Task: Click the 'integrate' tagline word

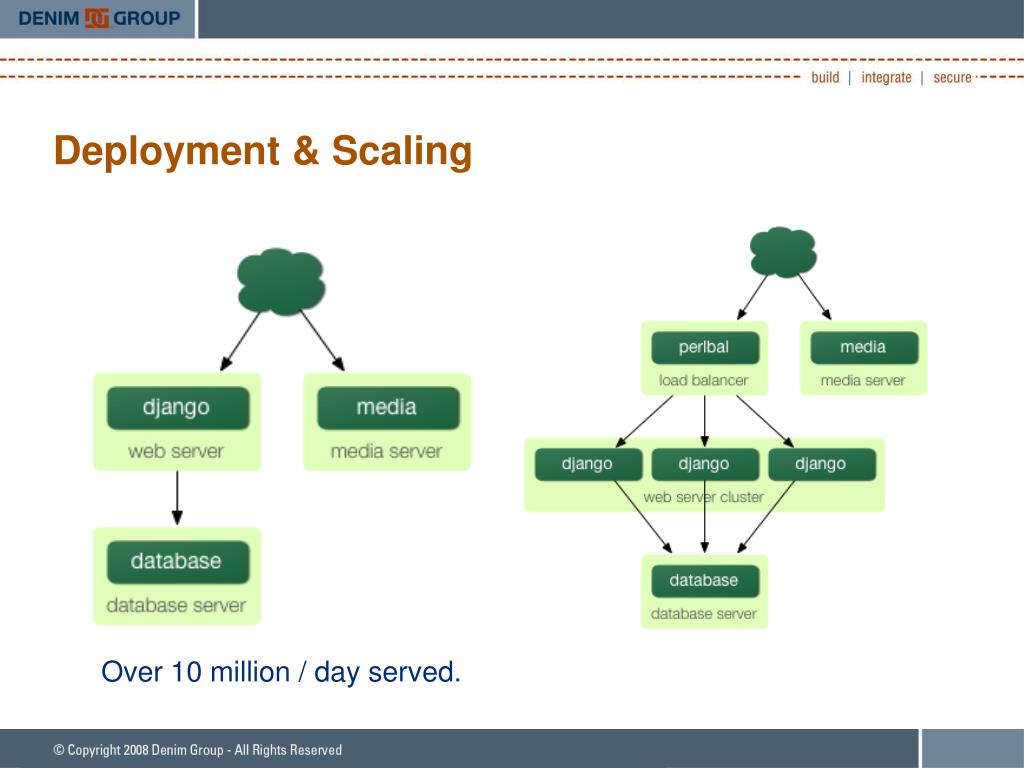Action: (x=886, y=77)
